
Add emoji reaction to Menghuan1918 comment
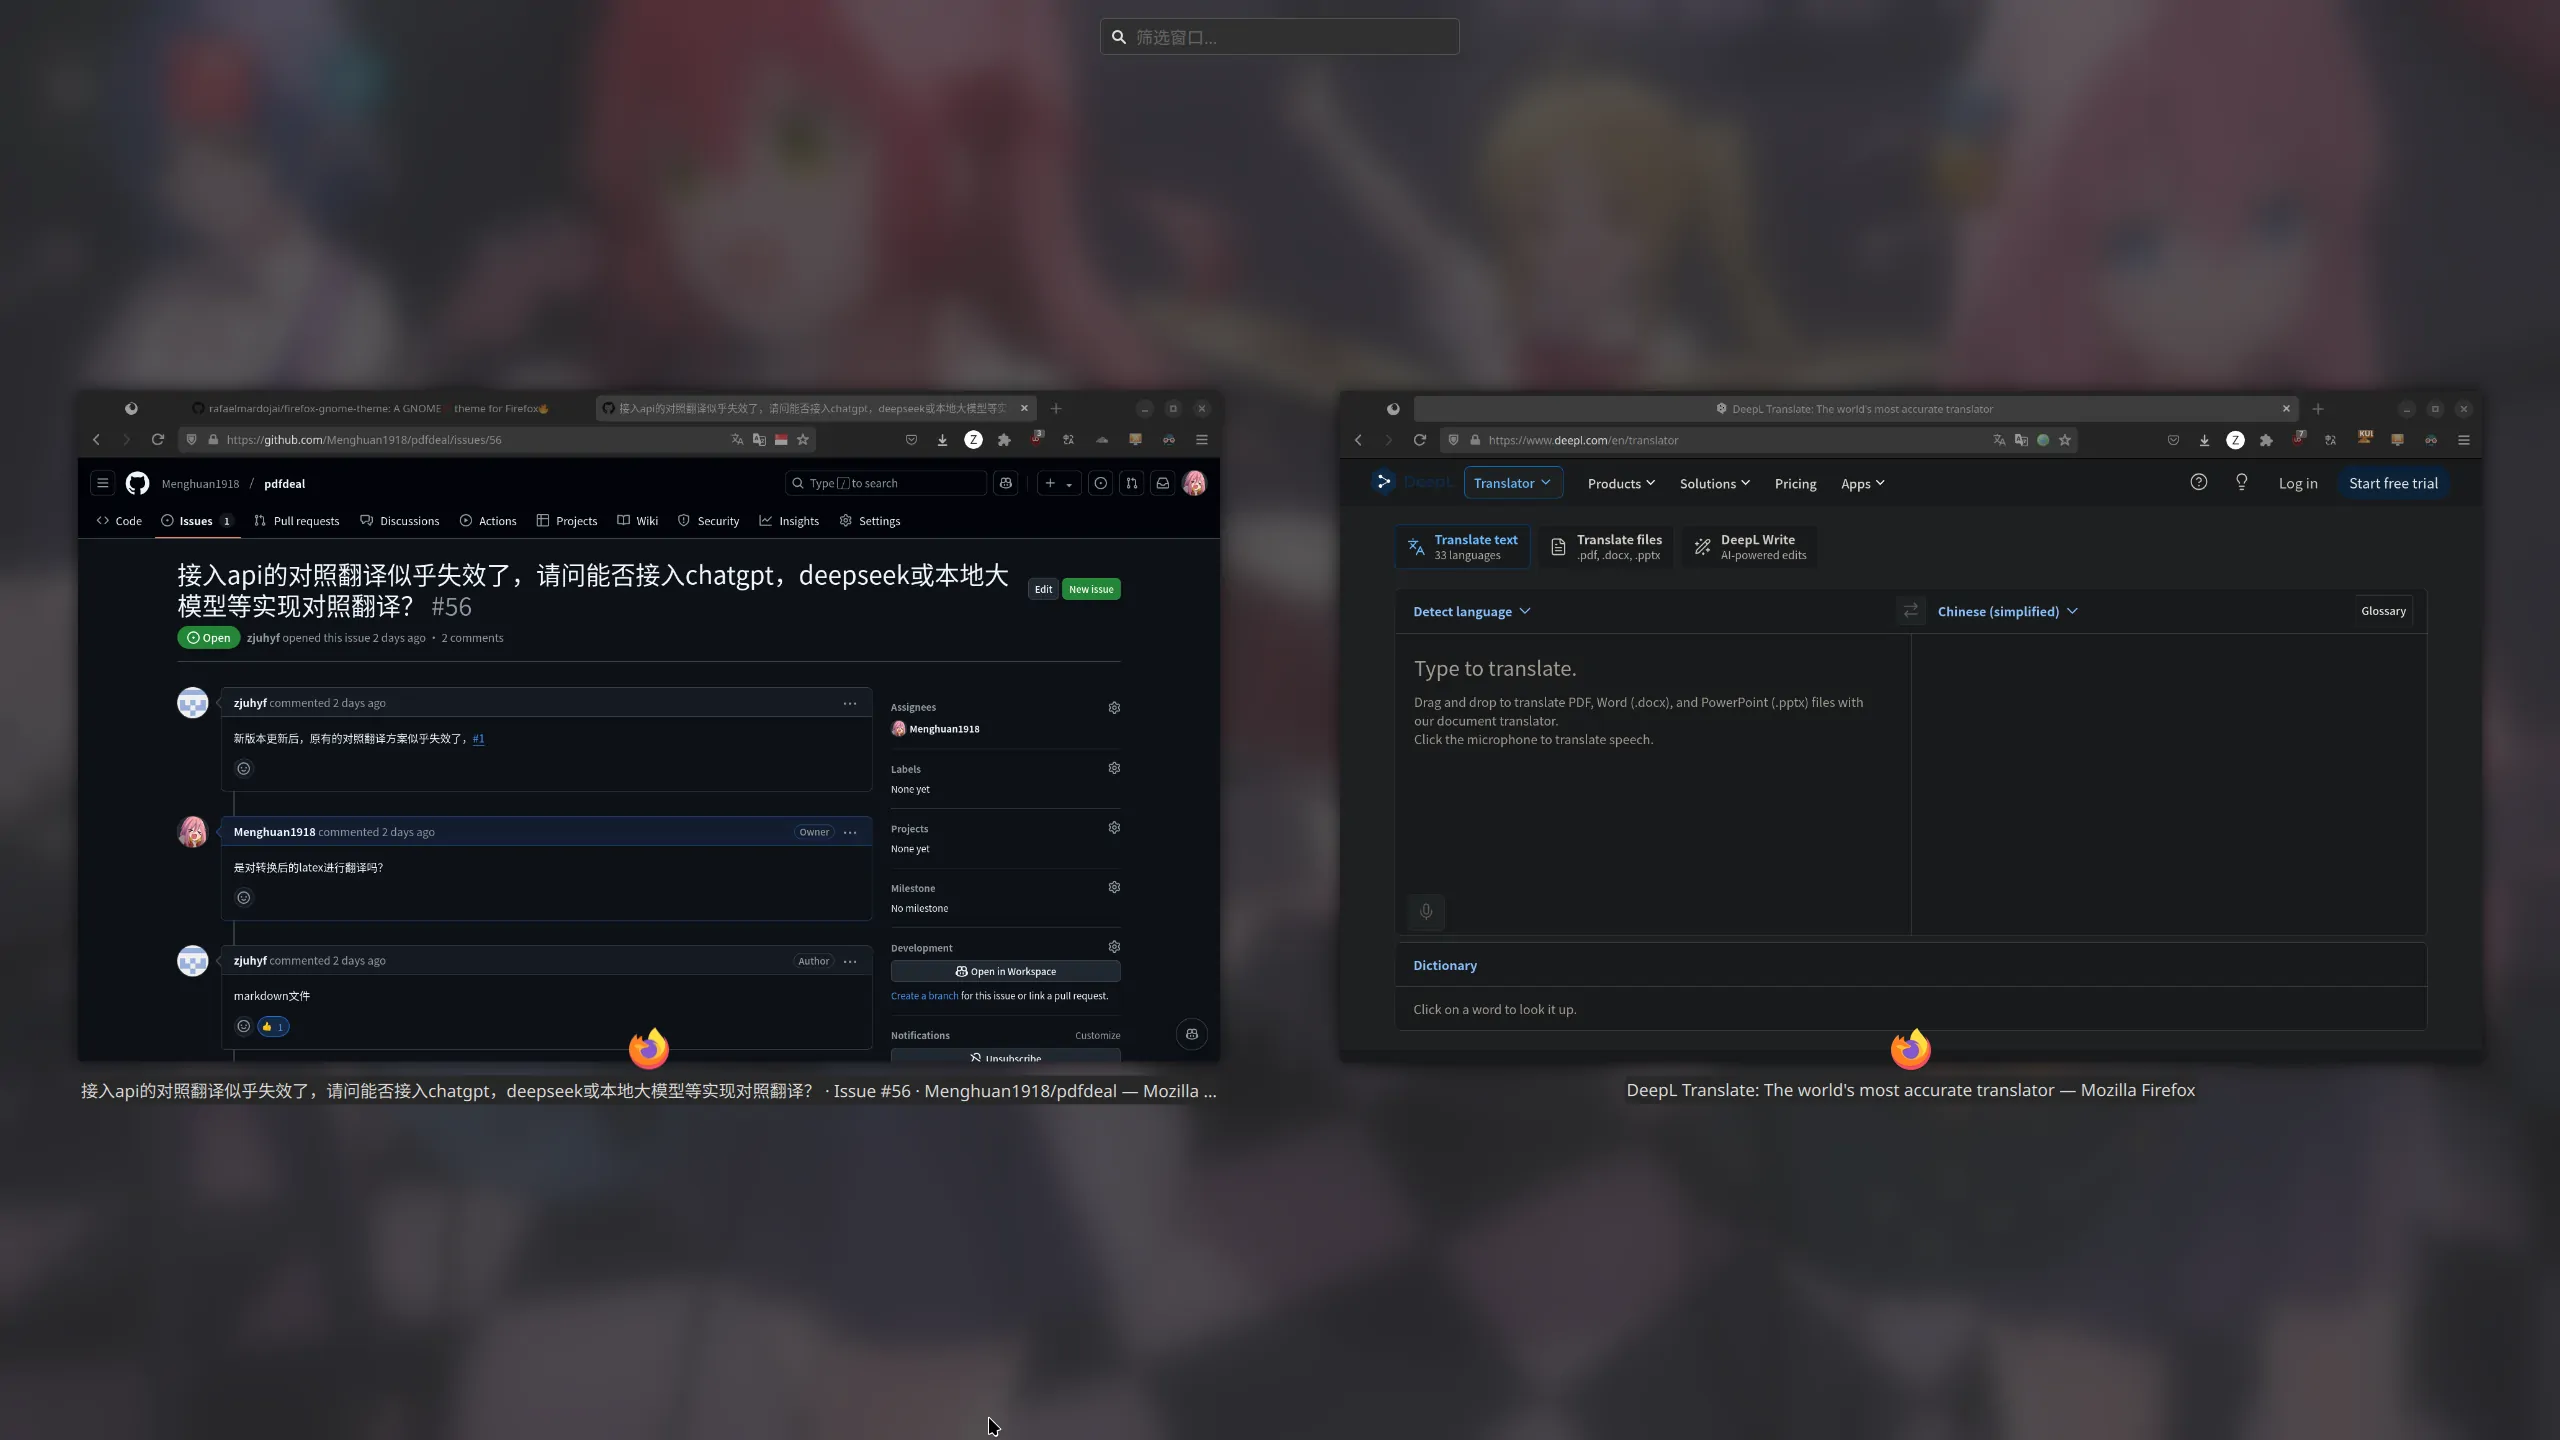[x=243, y=898]
